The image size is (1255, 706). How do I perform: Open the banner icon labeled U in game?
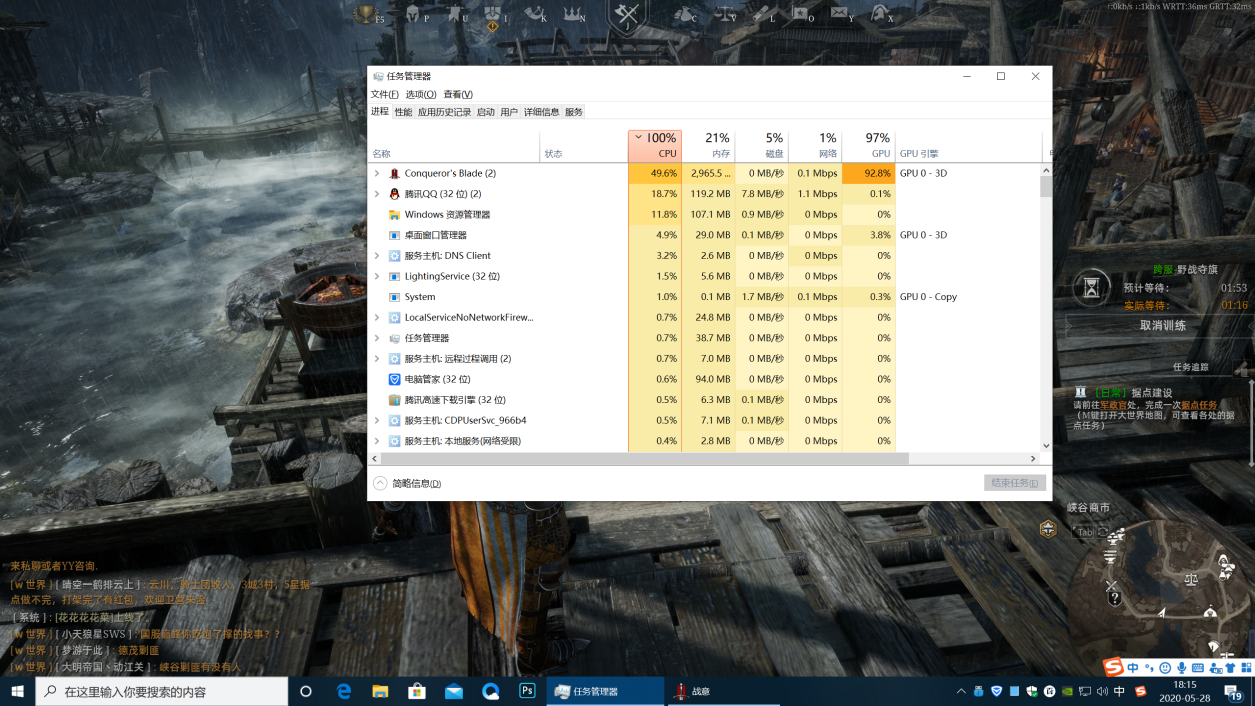[455, 14]
